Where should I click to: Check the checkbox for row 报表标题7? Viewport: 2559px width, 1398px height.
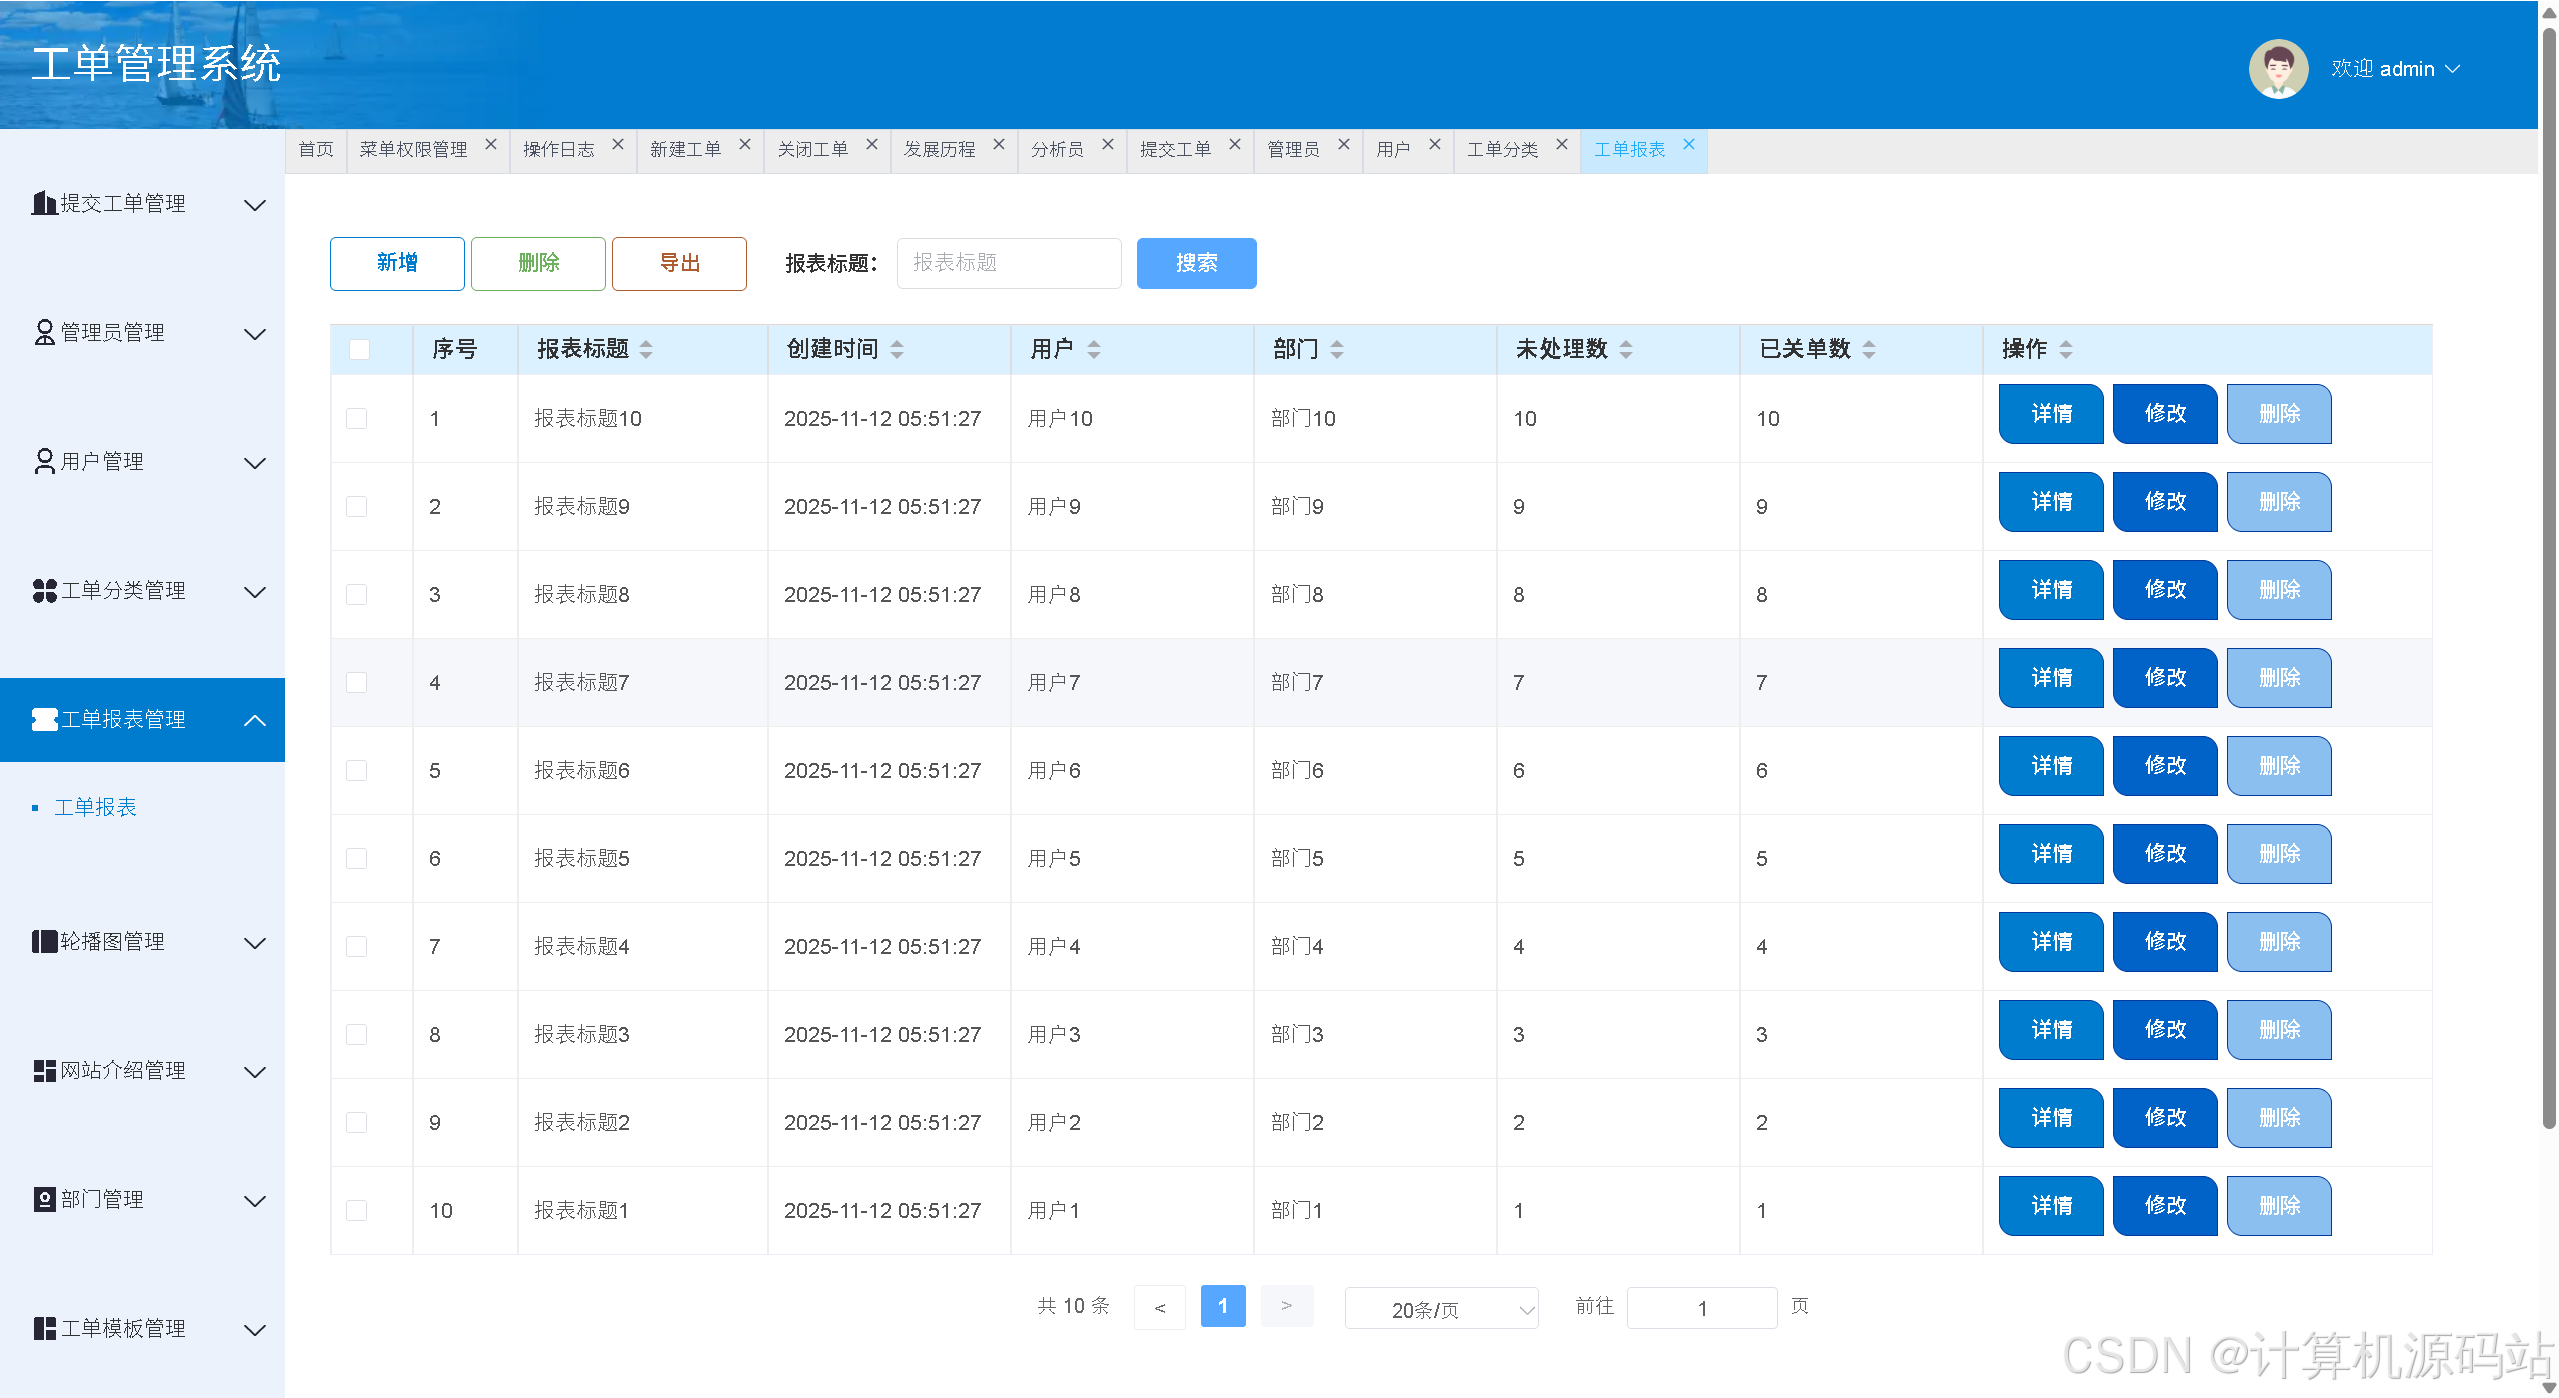tap(357, 683)
